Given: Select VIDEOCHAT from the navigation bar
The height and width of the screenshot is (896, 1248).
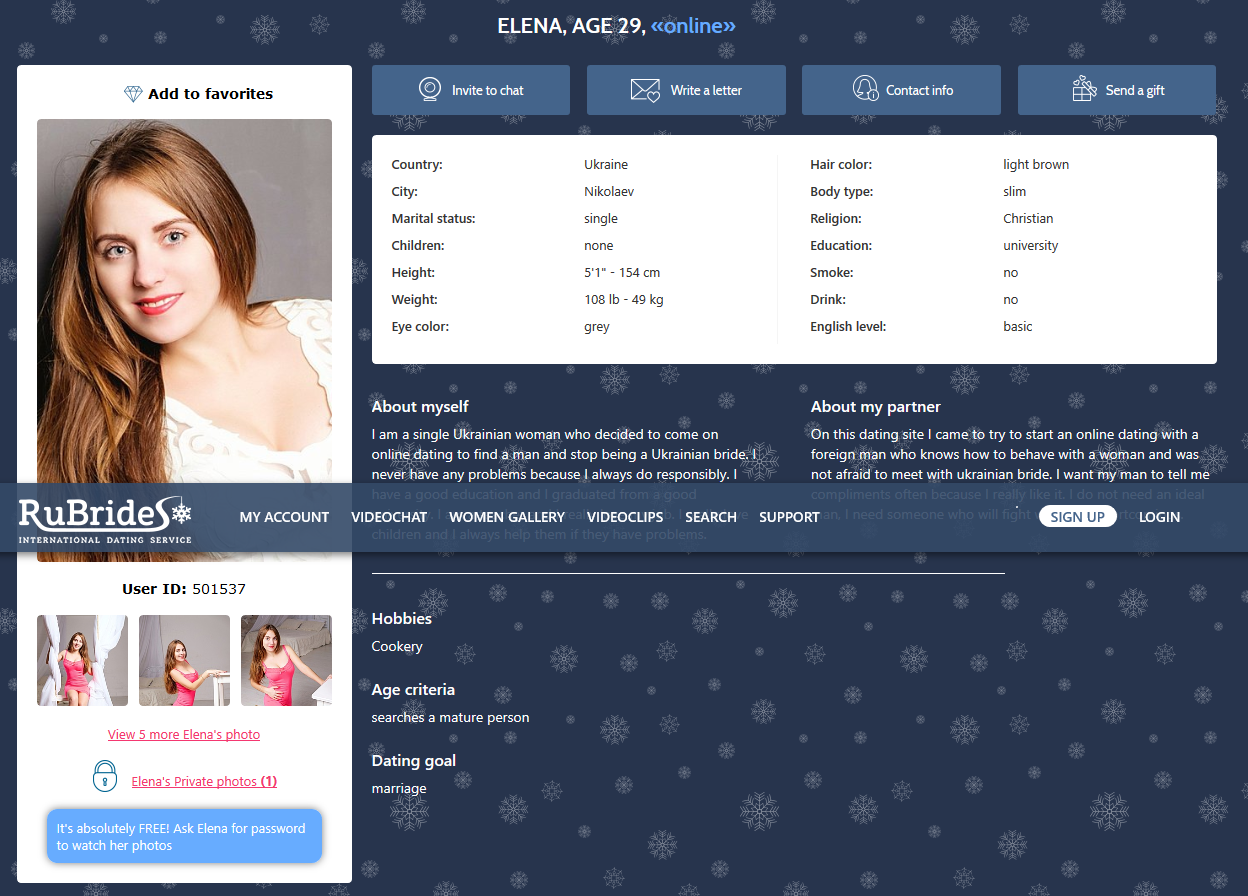Looking at the screenshot, I should pos(388,517).
